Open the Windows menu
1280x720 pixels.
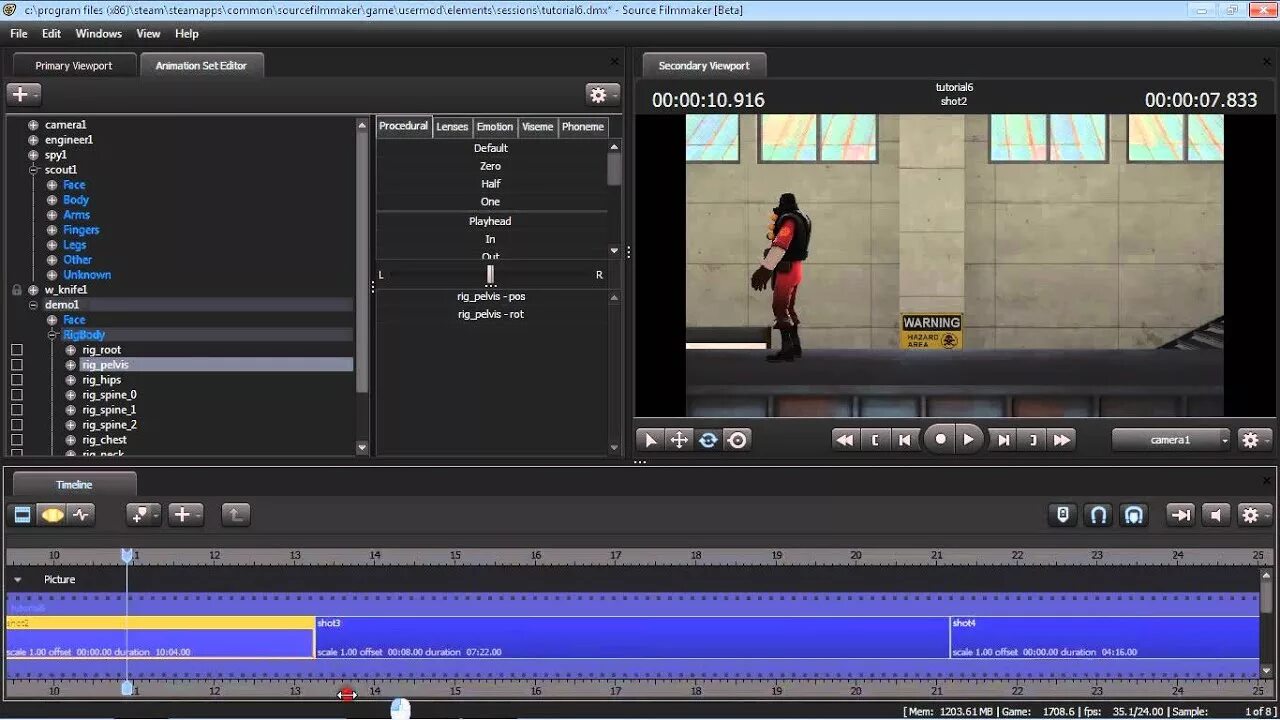[x=98, y=33]
